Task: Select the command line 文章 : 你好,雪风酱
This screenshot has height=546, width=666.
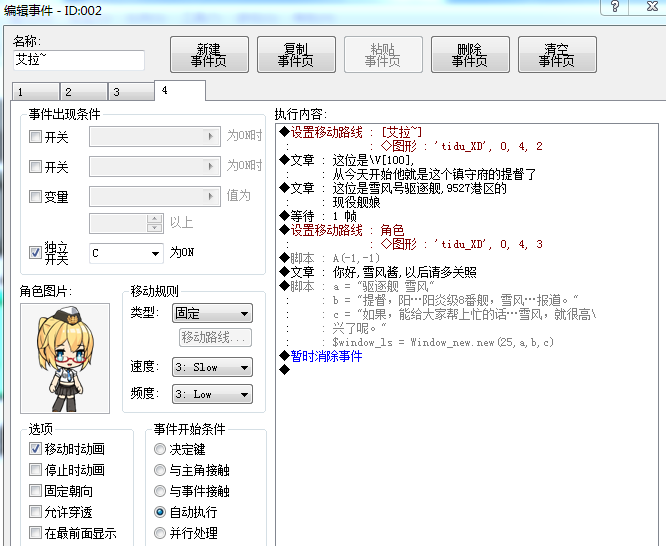Action: pos(378,272)
